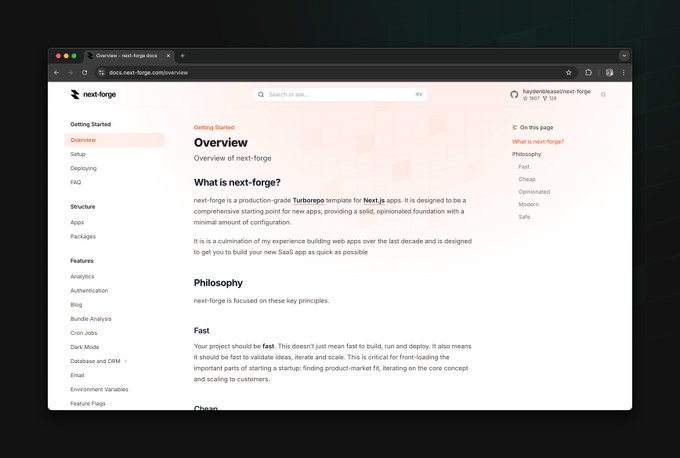Viewport: 680px width, 458px height.
Task: Open Analytics under Features
Action: point(82,277)
